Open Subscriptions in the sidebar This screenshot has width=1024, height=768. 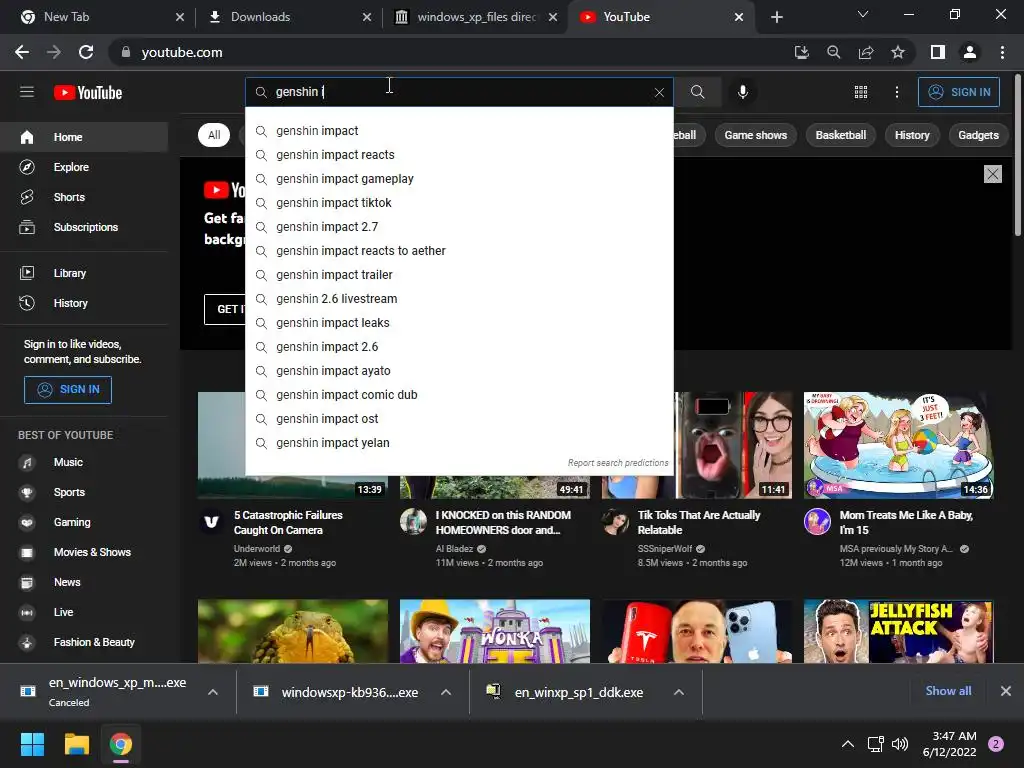(x=84, y=227)
